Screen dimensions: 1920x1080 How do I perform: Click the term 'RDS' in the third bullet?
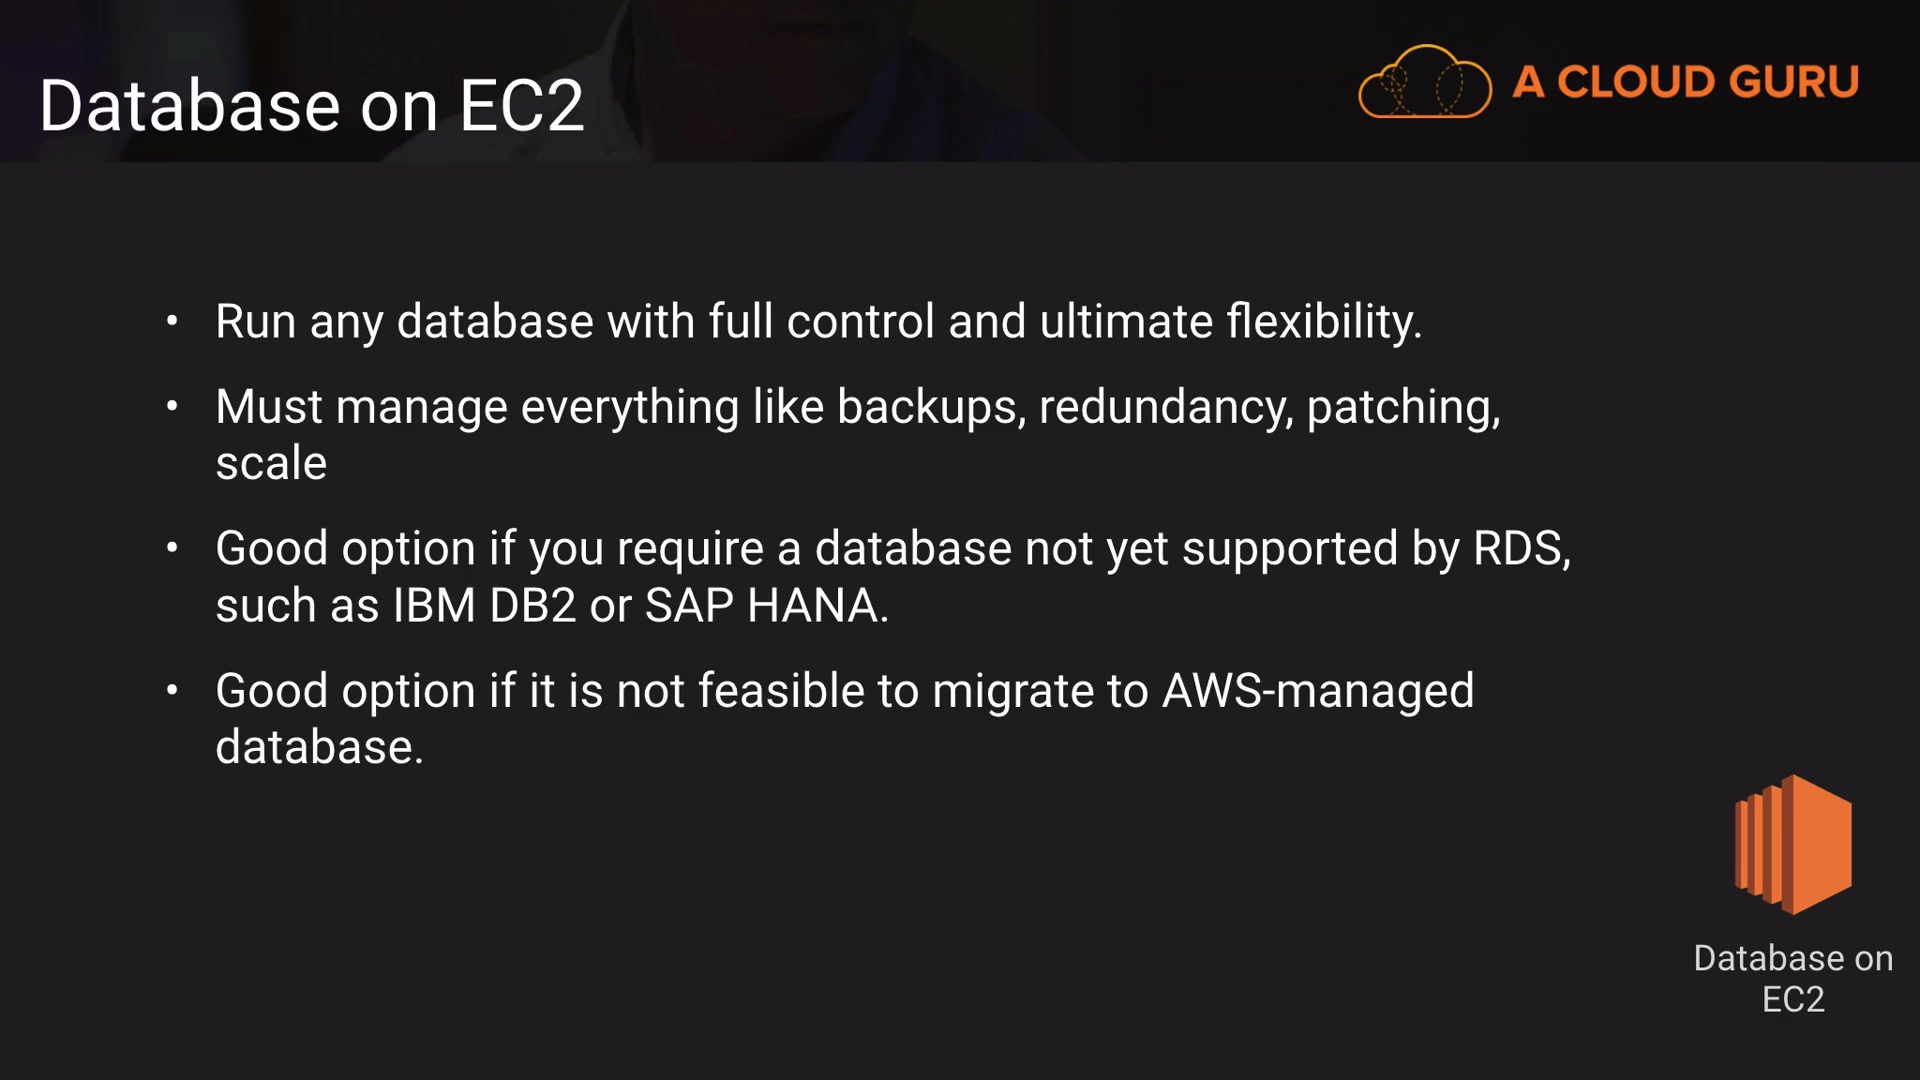coord(1518,549)
